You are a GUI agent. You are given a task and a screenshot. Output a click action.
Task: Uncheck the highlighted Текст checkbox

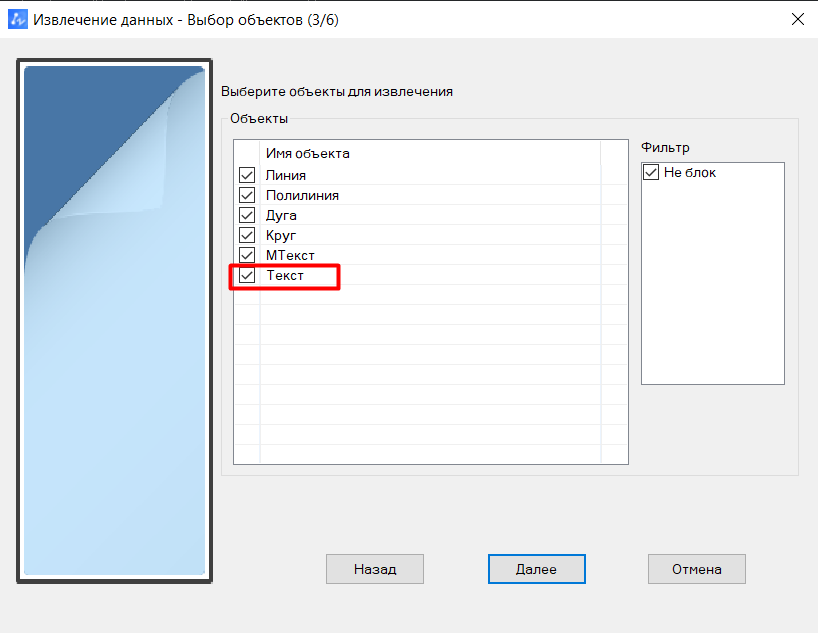pos(247,275)
